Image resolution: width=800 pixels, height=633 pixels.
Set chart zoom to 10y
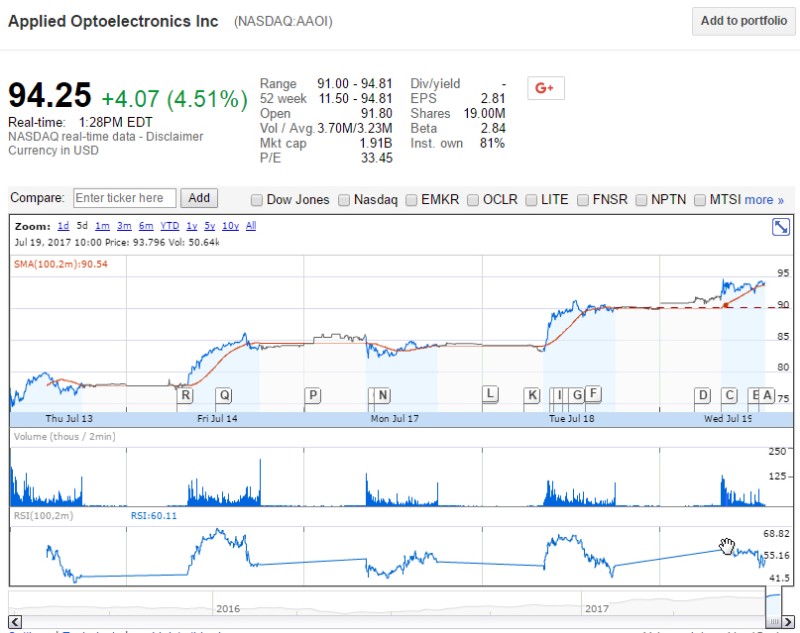point(230,226)
